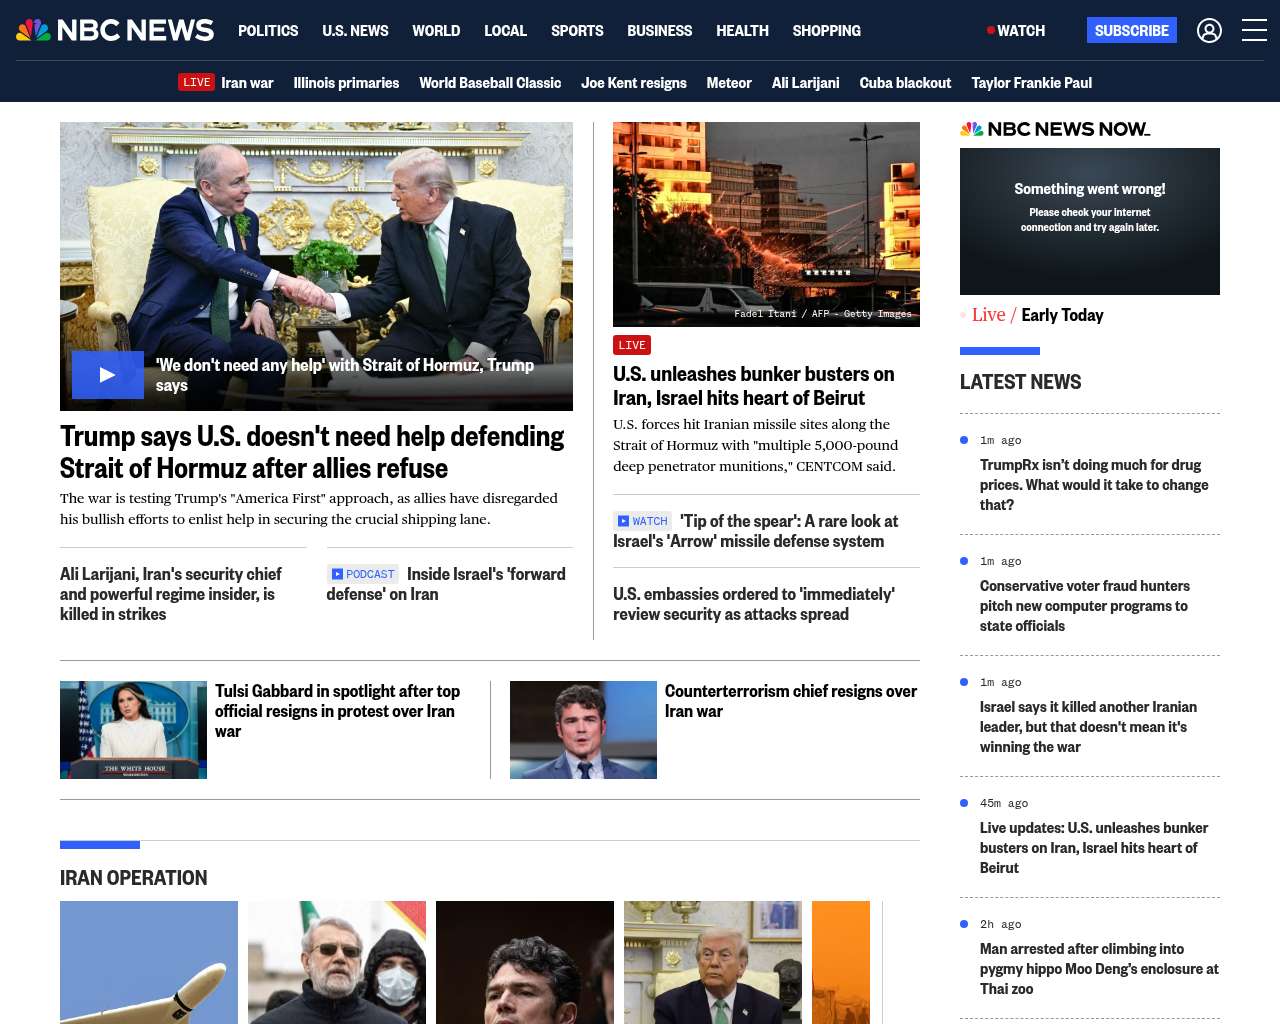The height and width of the screenshot is (1024, 1280).
Task: Open the Latest News section heading
Action: click(1020, 382)
